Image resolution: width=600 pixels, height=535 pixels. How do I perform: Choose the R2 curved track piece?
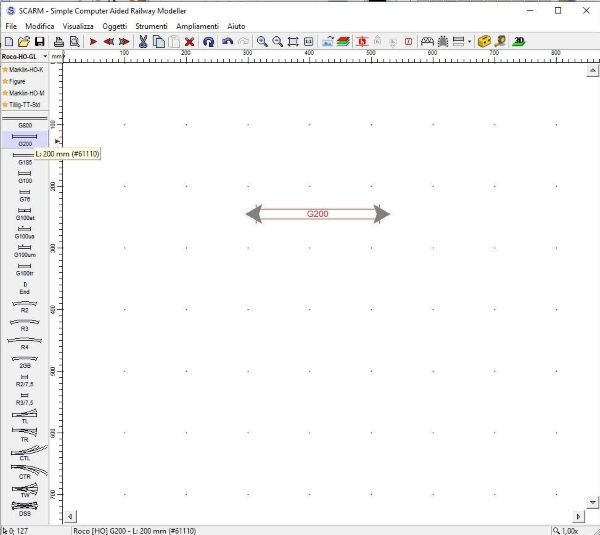[x=25, y=306]
